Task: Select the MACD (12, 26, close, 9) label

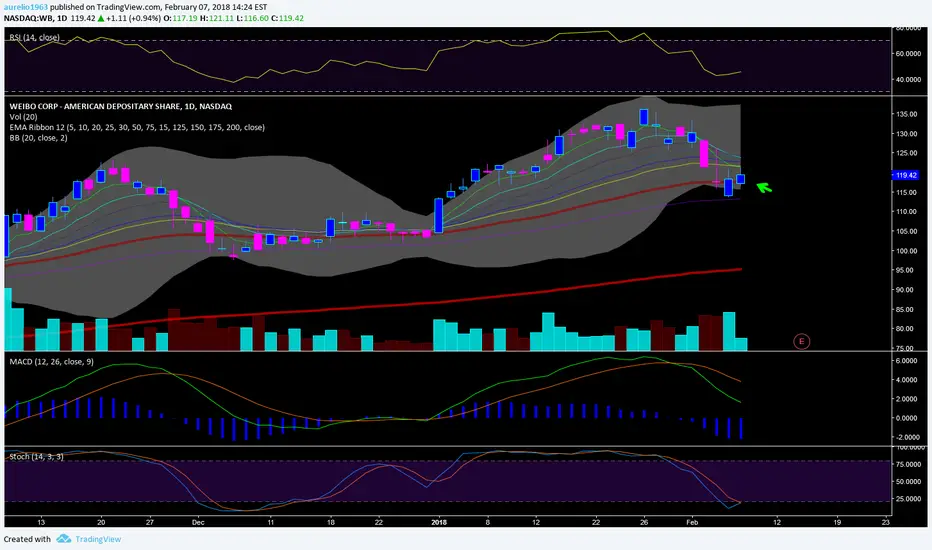Action: [51, 362]
